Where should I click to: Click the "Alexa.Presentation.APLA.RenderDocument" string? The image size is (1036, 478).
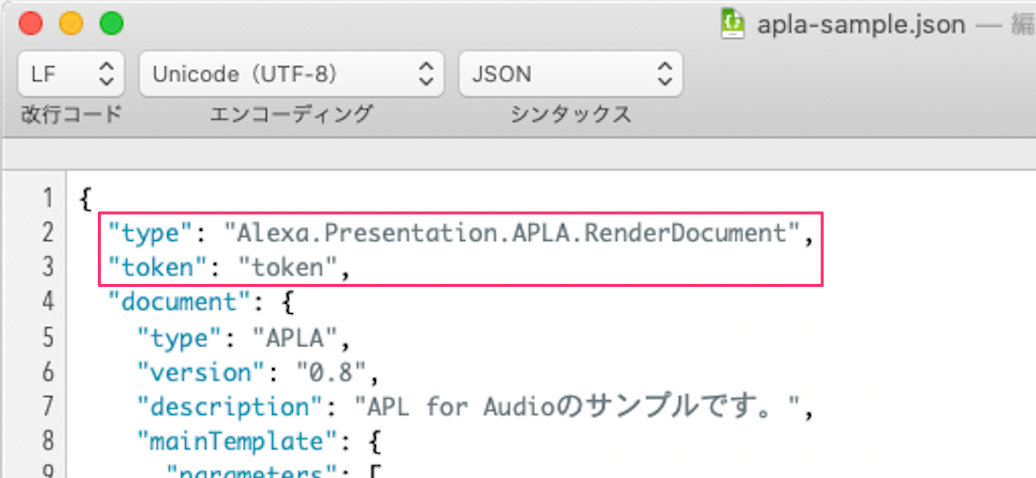(513, 233)
